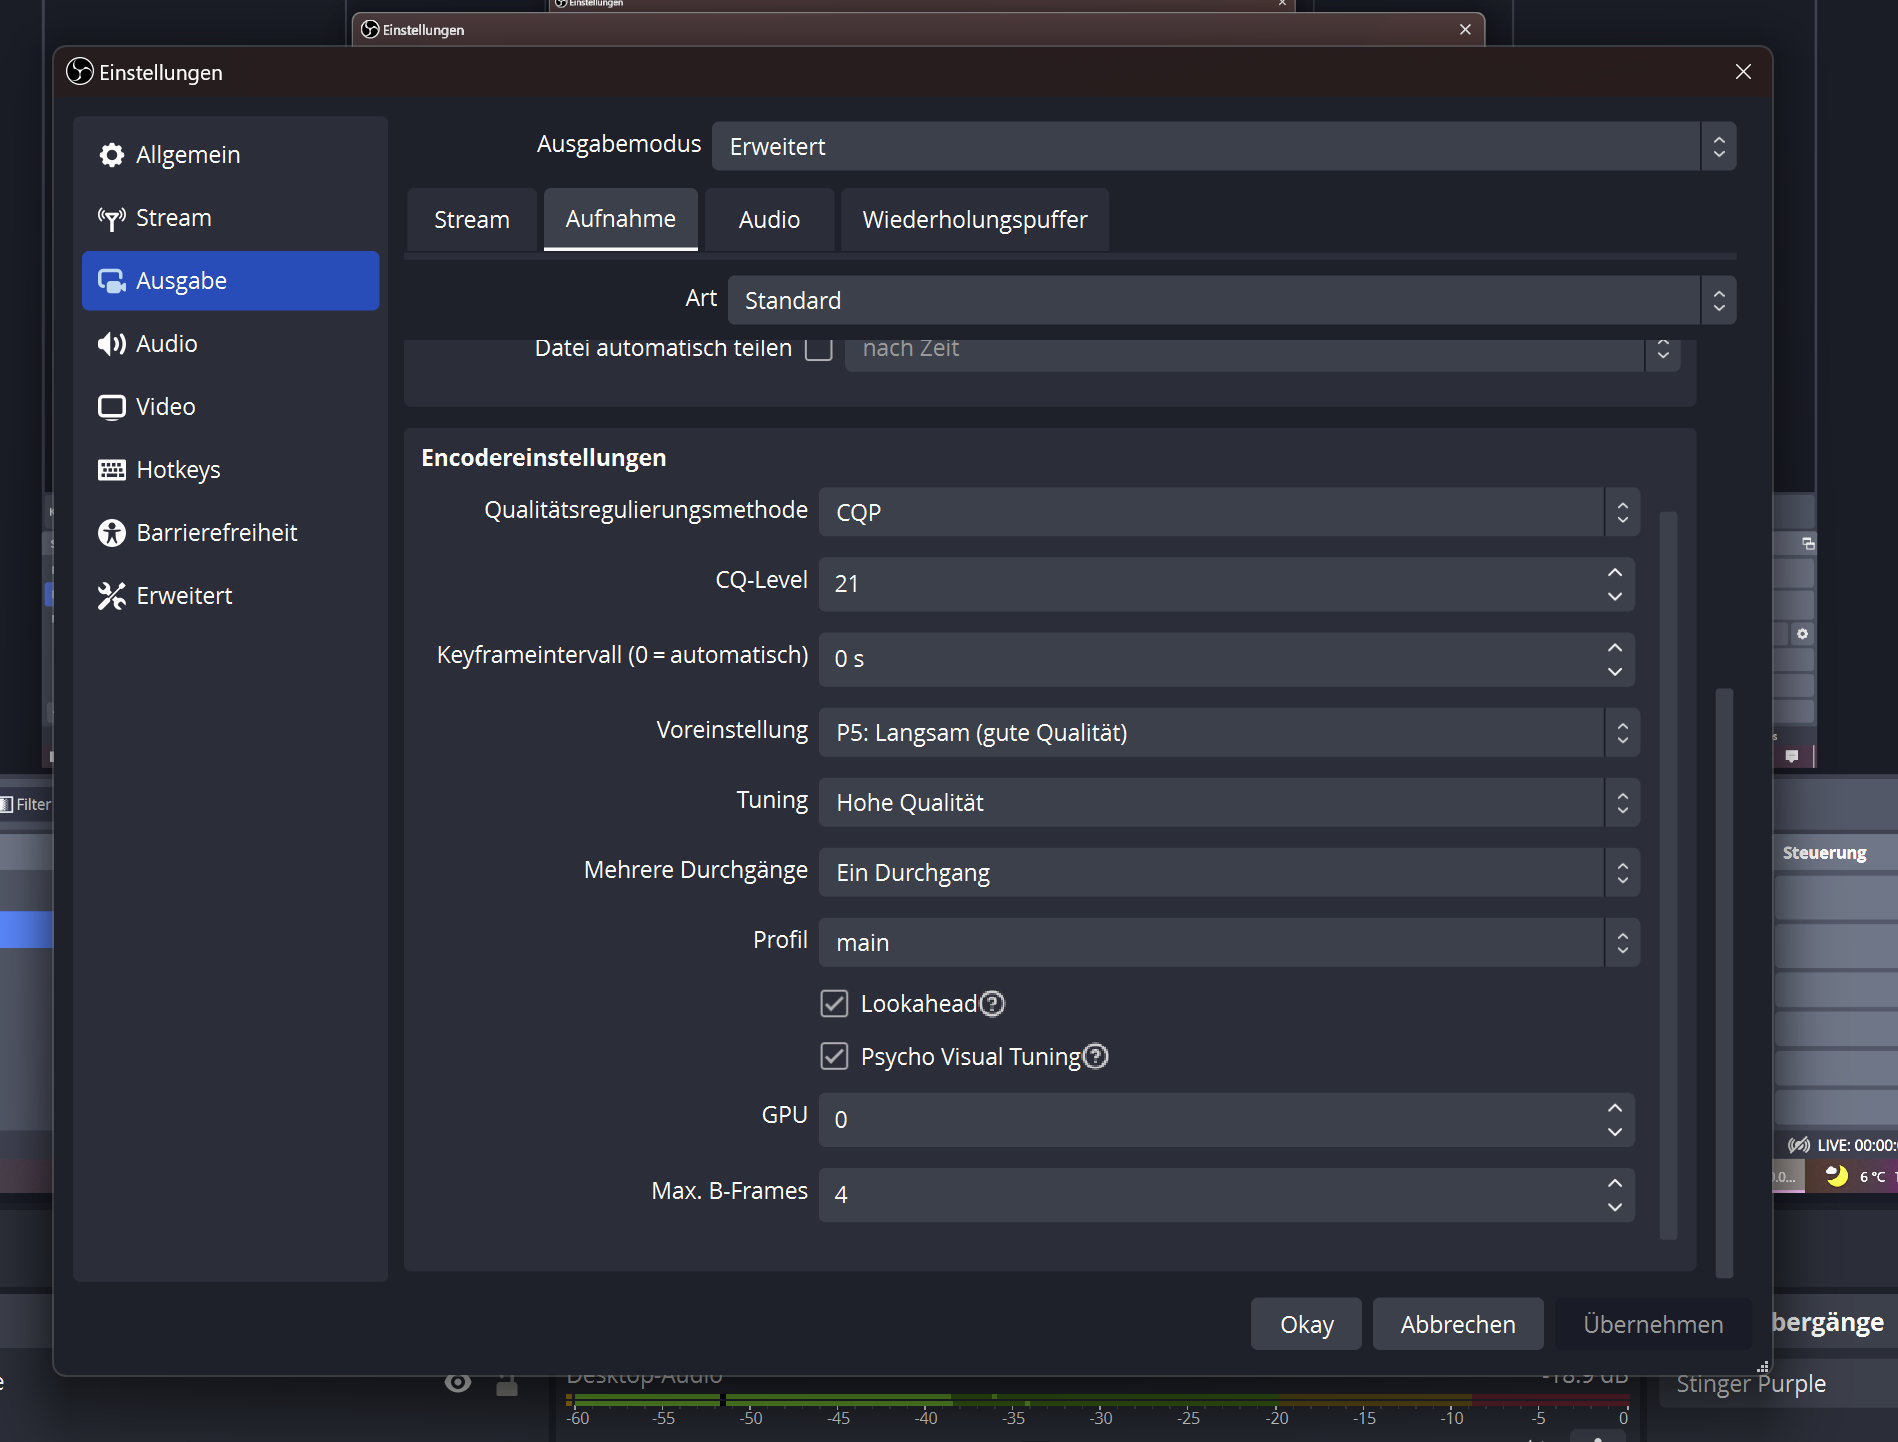This screenshot has width=1898, height=1442.
Task: Click the LIVE status icon in OBS
Action: click(x=1798, y=1145)
